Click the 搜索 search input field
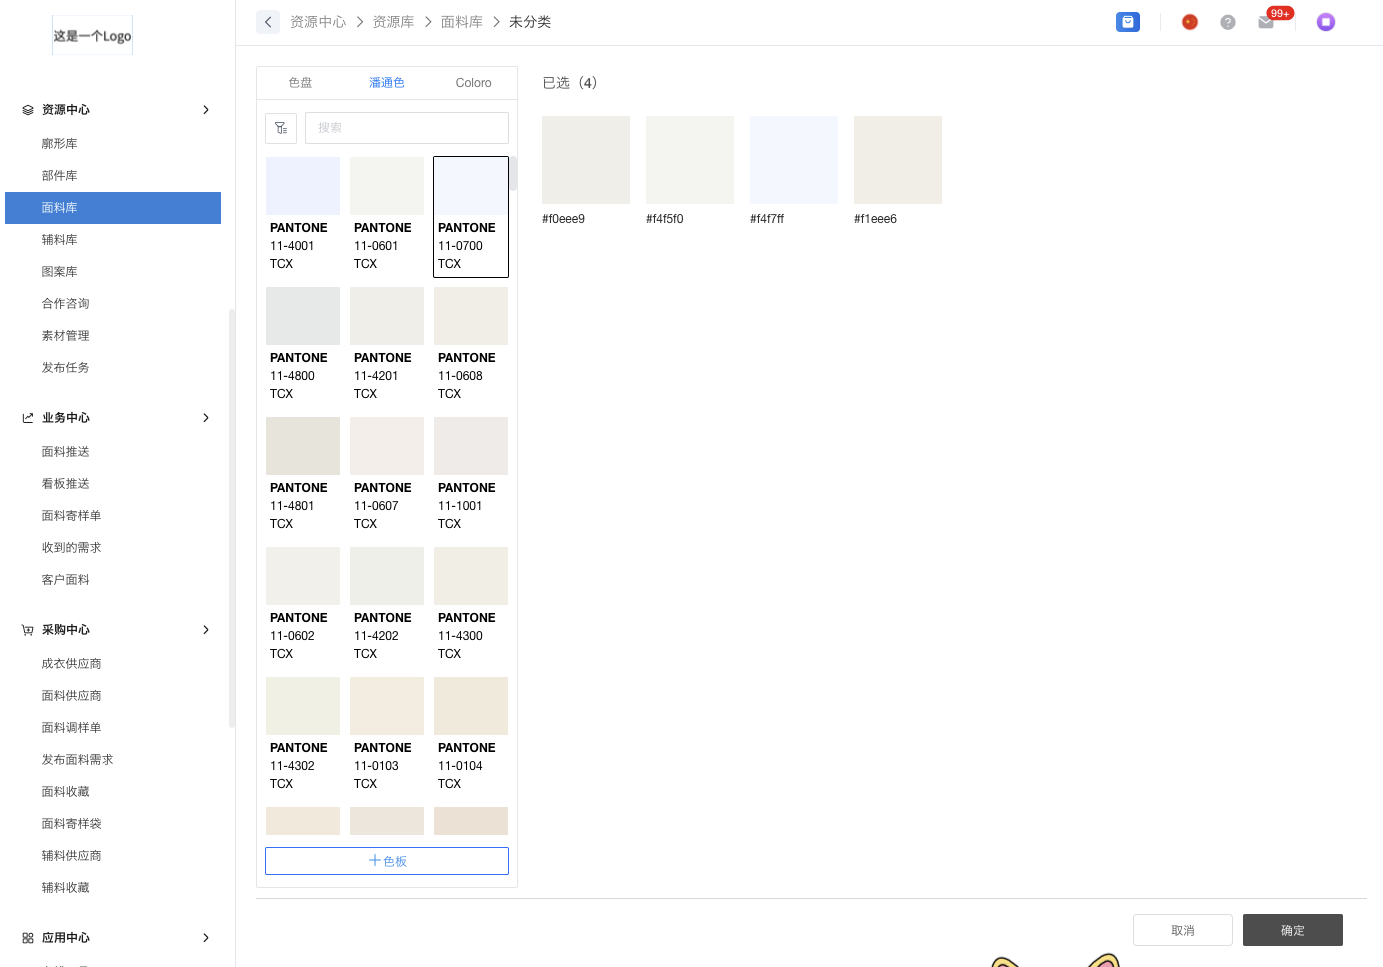This screenshot has height=967, width=1383. pos(407,128)
